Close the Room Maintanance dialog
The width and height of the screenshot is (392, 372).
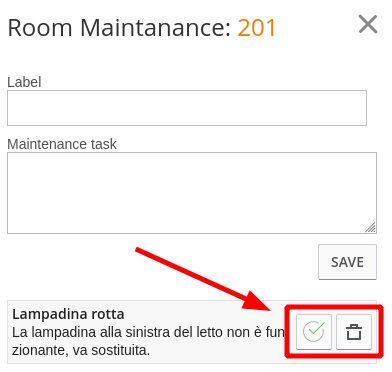(368, 24)
